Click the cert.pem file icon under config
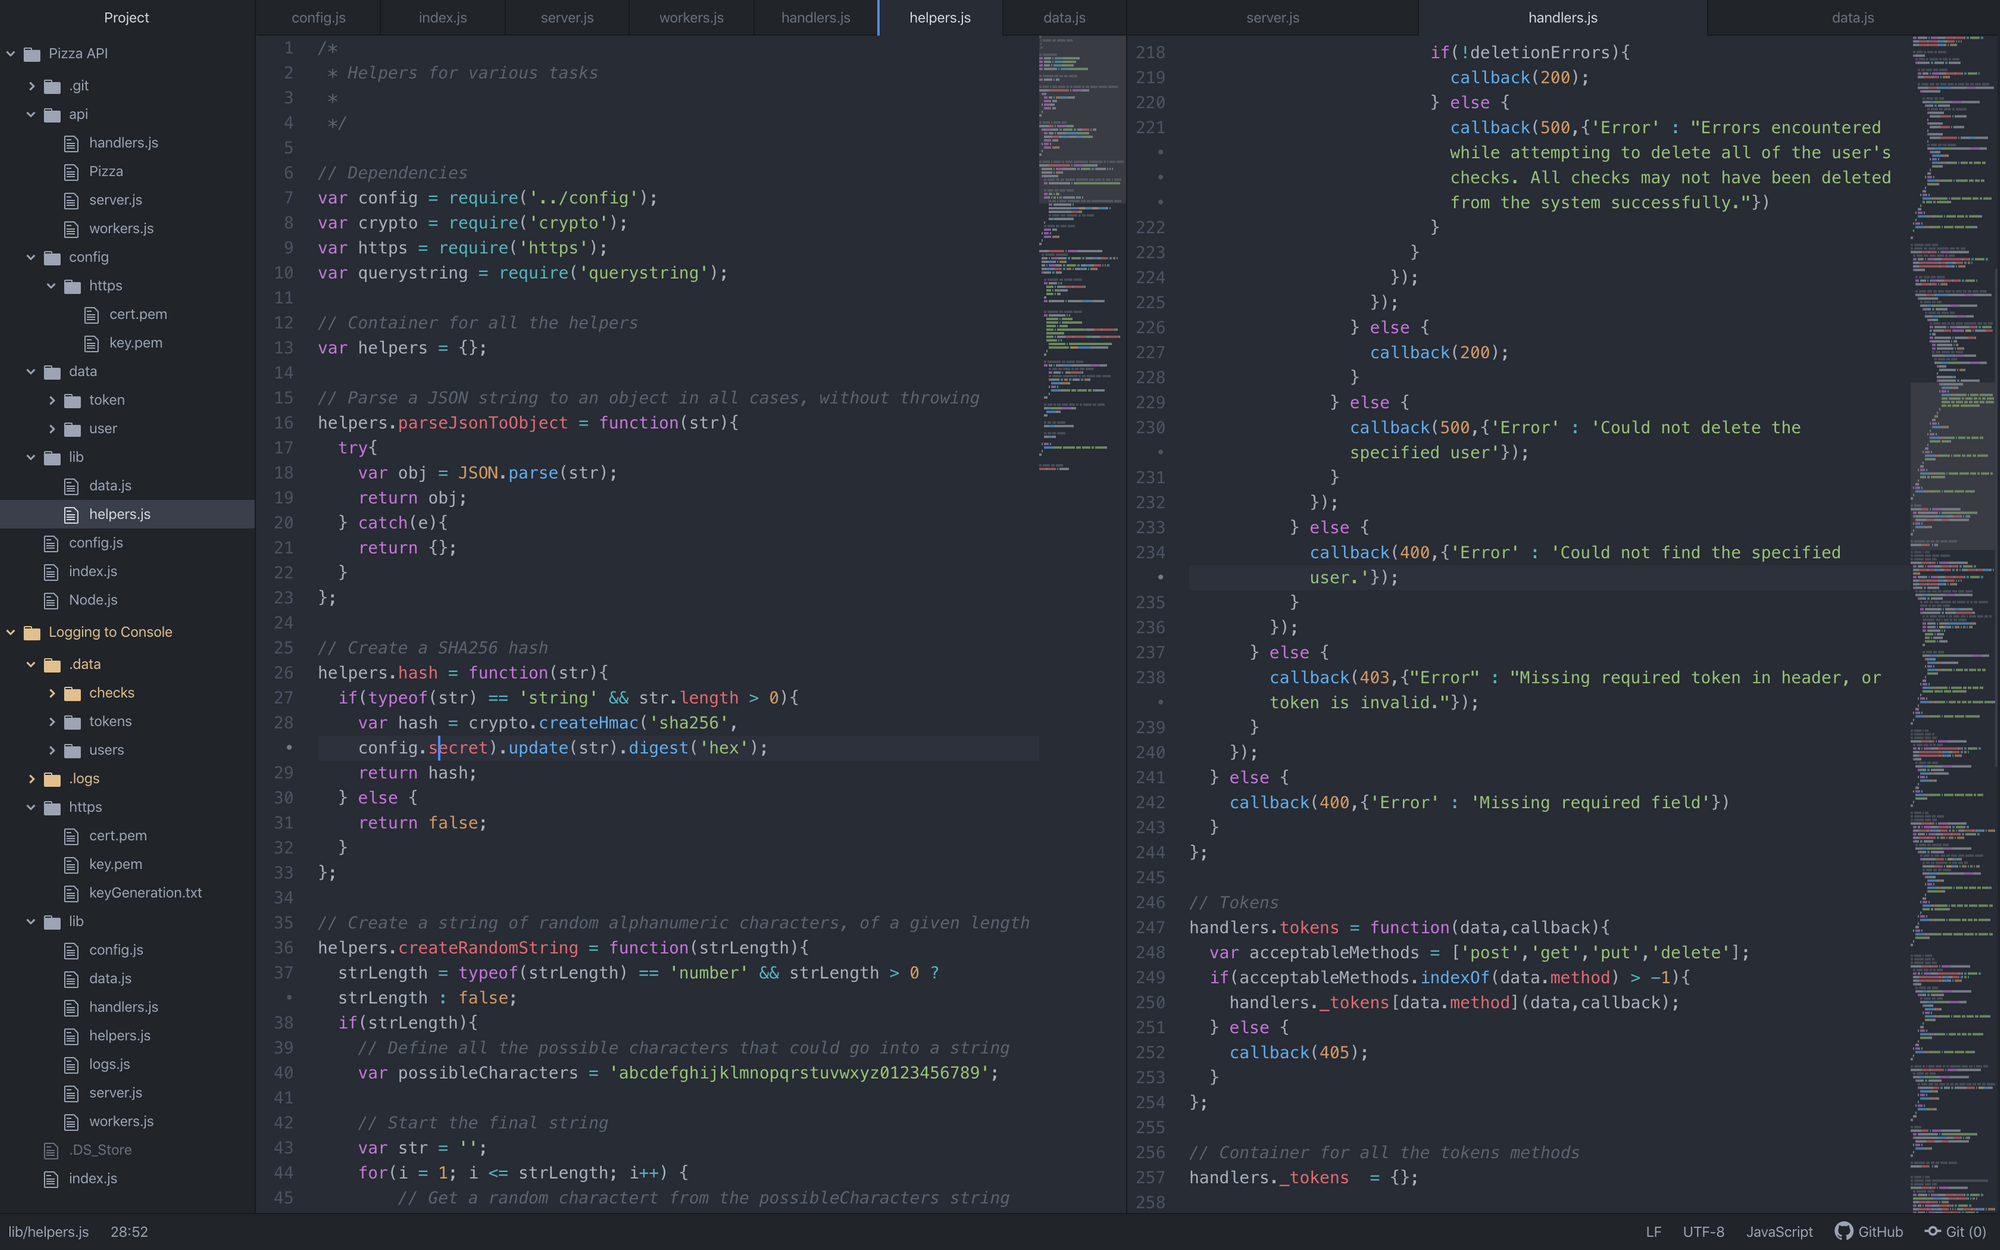2000x1250 pixels. click(x=92, y=314)
